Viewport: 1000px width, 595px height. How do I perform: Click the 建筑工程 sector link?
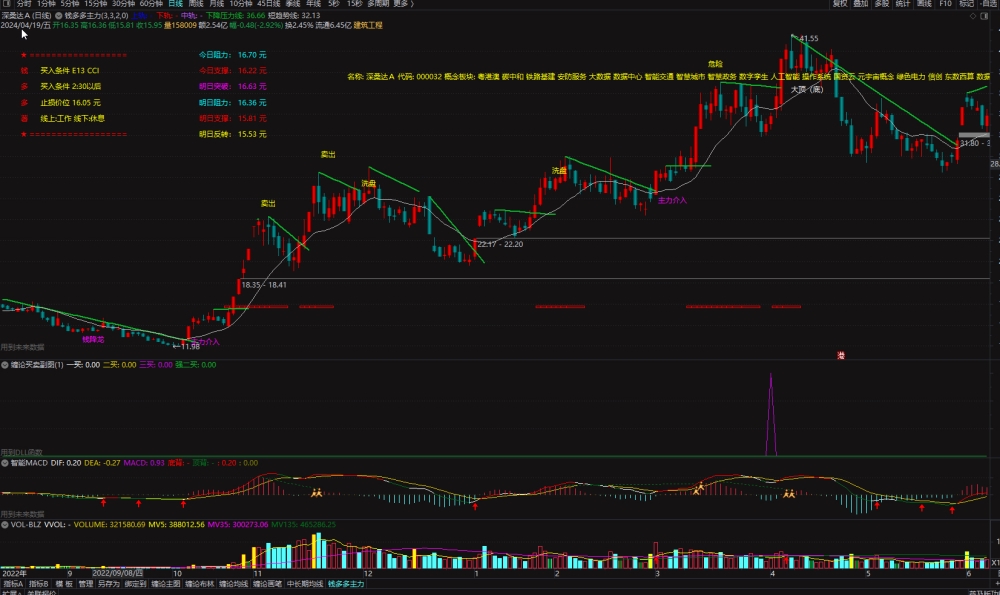point(368,26)
